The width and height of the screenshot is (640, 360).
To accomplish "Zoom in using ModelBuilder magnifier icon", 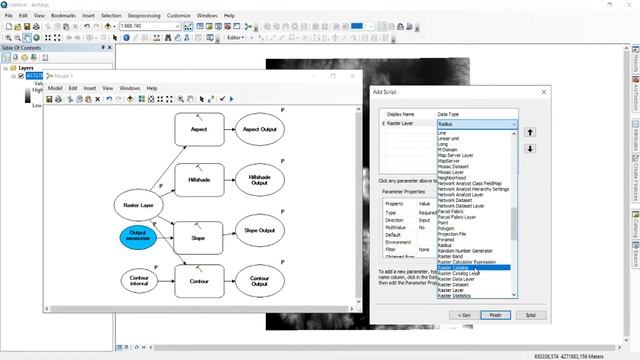I will tap(180, 99).
